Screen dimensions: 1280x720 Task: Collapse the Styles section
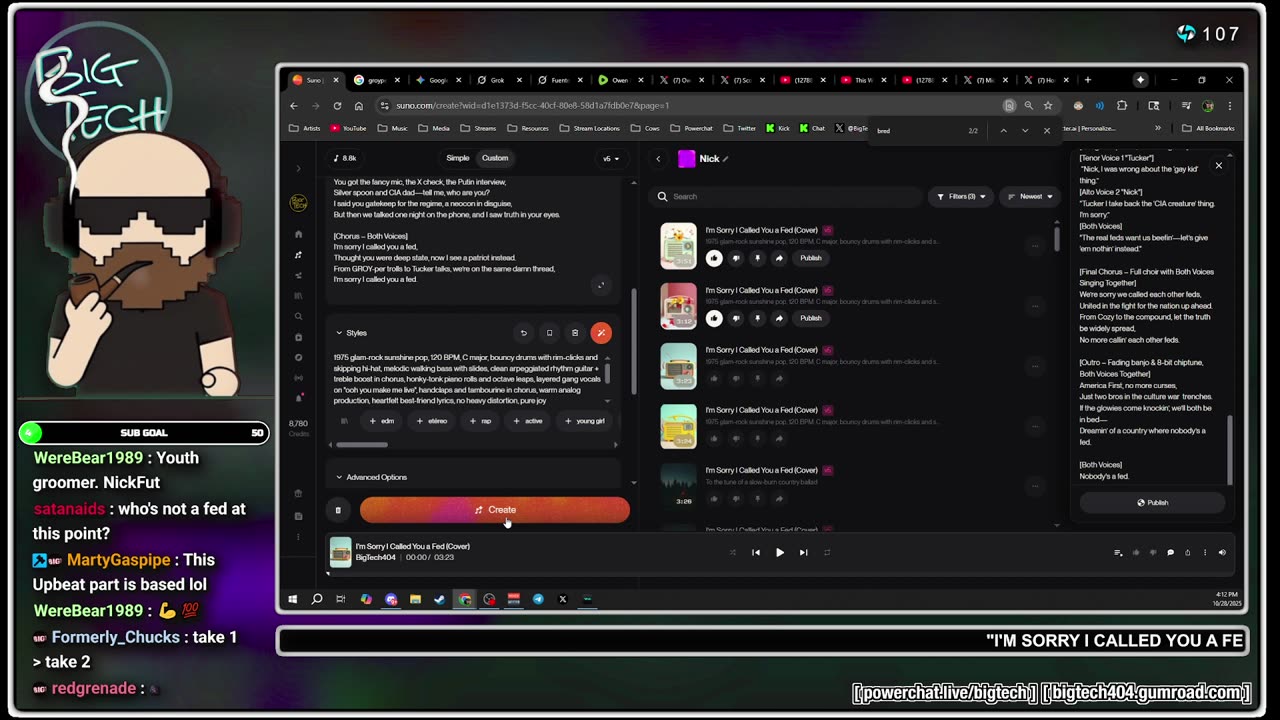351,333
